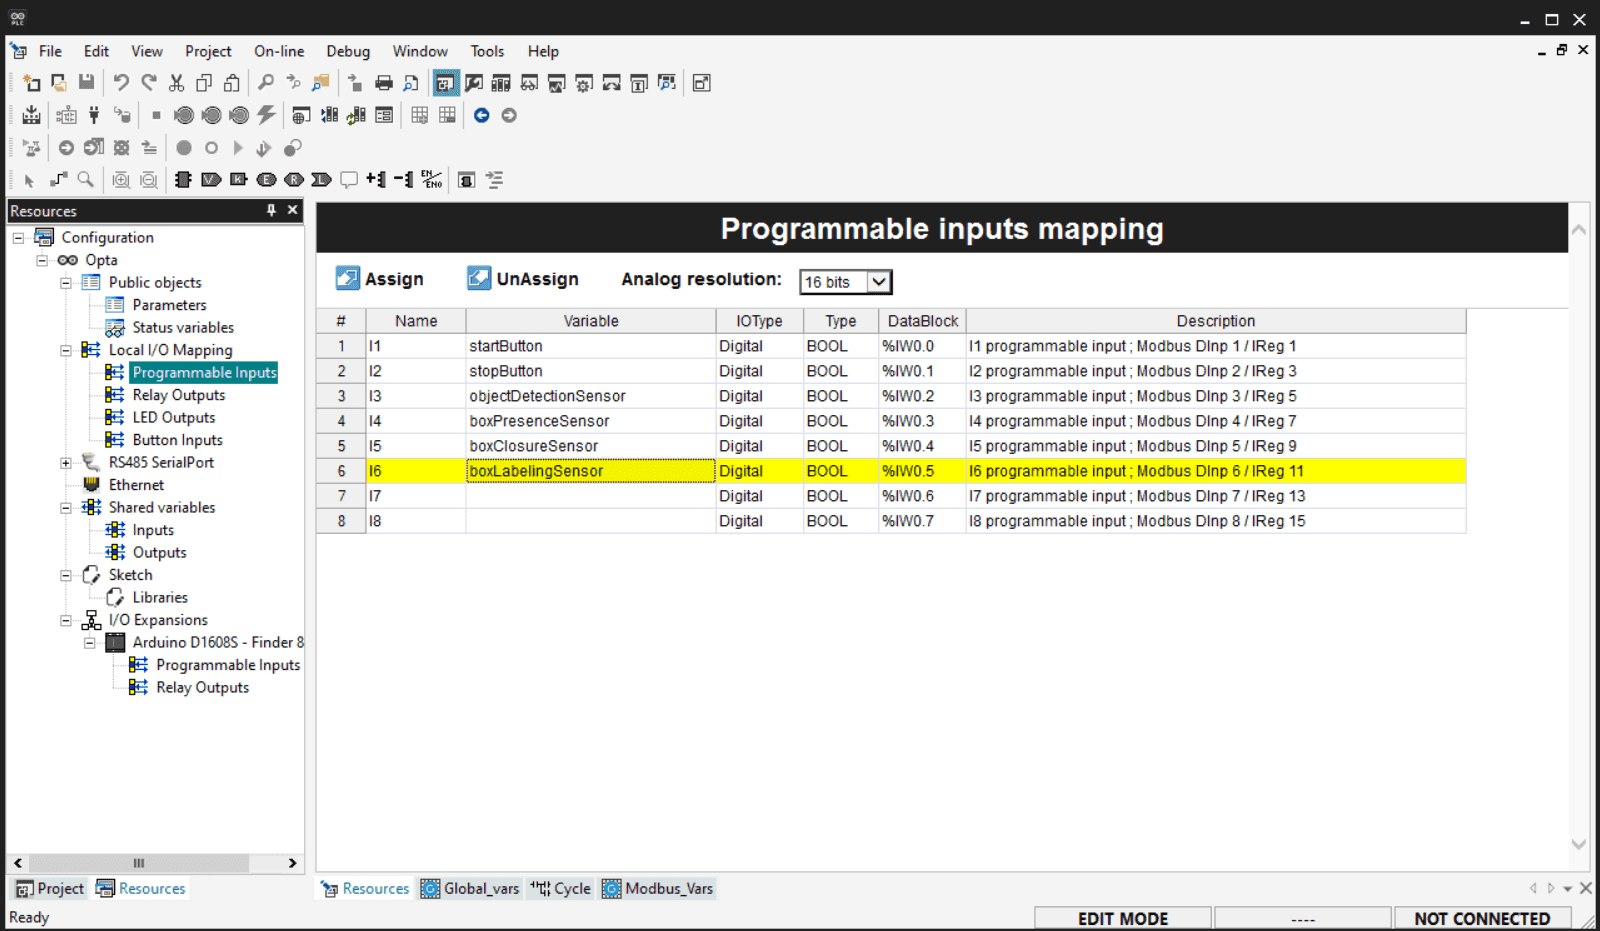This screenshot has width=1600, height=931.
Task: Click the Resources panel horizontal scrollbar
Action: click(x=139, y=863)
